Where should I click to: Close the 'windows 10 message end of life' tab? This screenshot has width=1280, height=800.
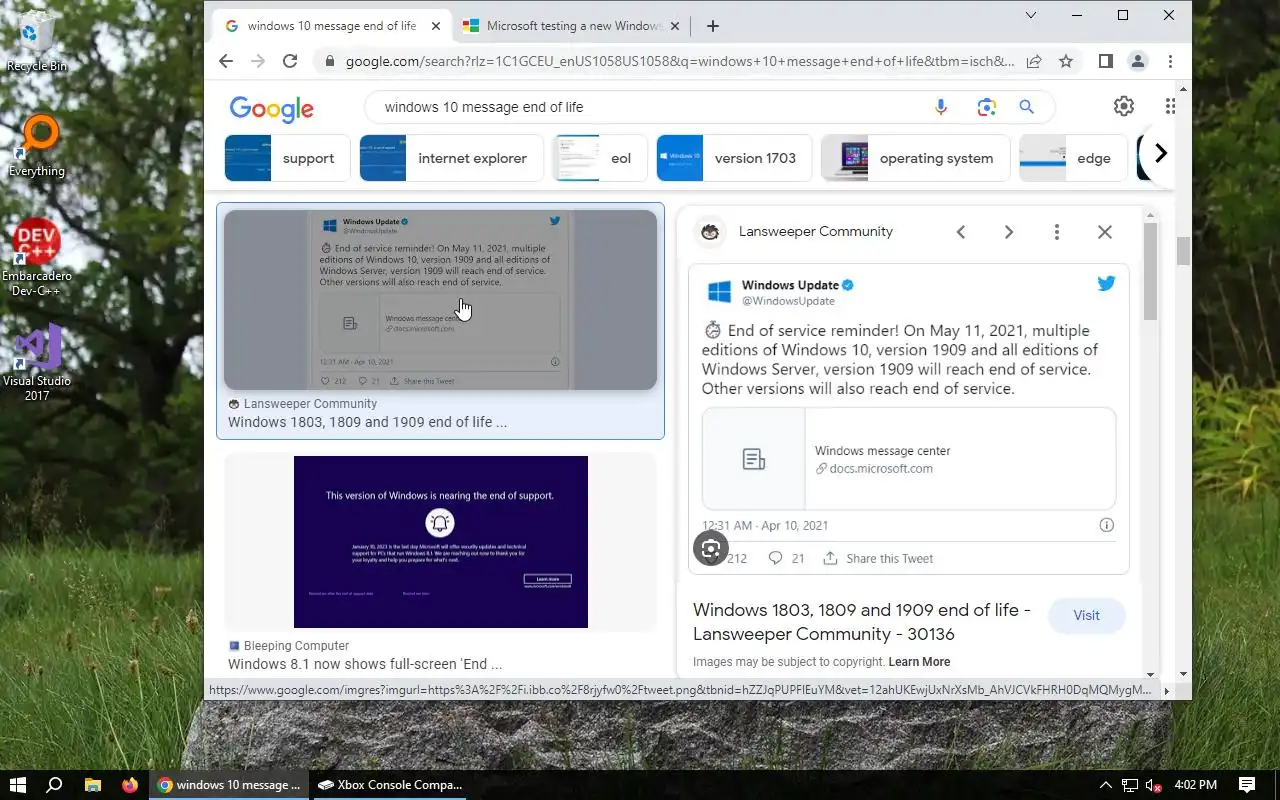(x=436, y=26)
